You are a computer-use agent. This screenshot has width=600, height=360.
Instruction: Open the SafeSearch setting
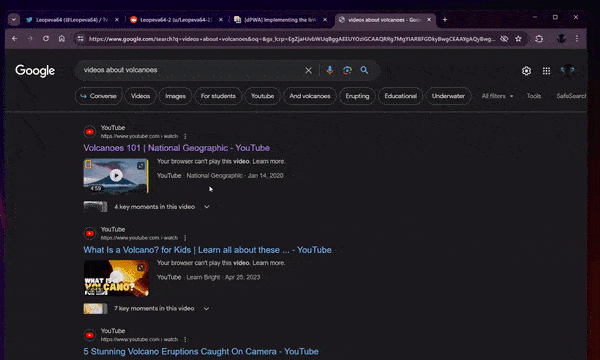point(571,96)
